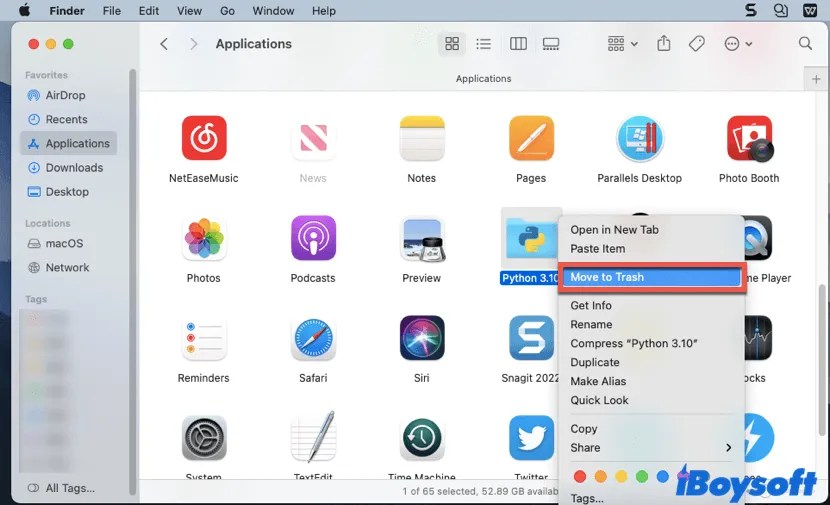The image size is (830, 505).
Task: Choose Compress "Python 3.10"
Action: pyautogui.click(x=651, y=344)
